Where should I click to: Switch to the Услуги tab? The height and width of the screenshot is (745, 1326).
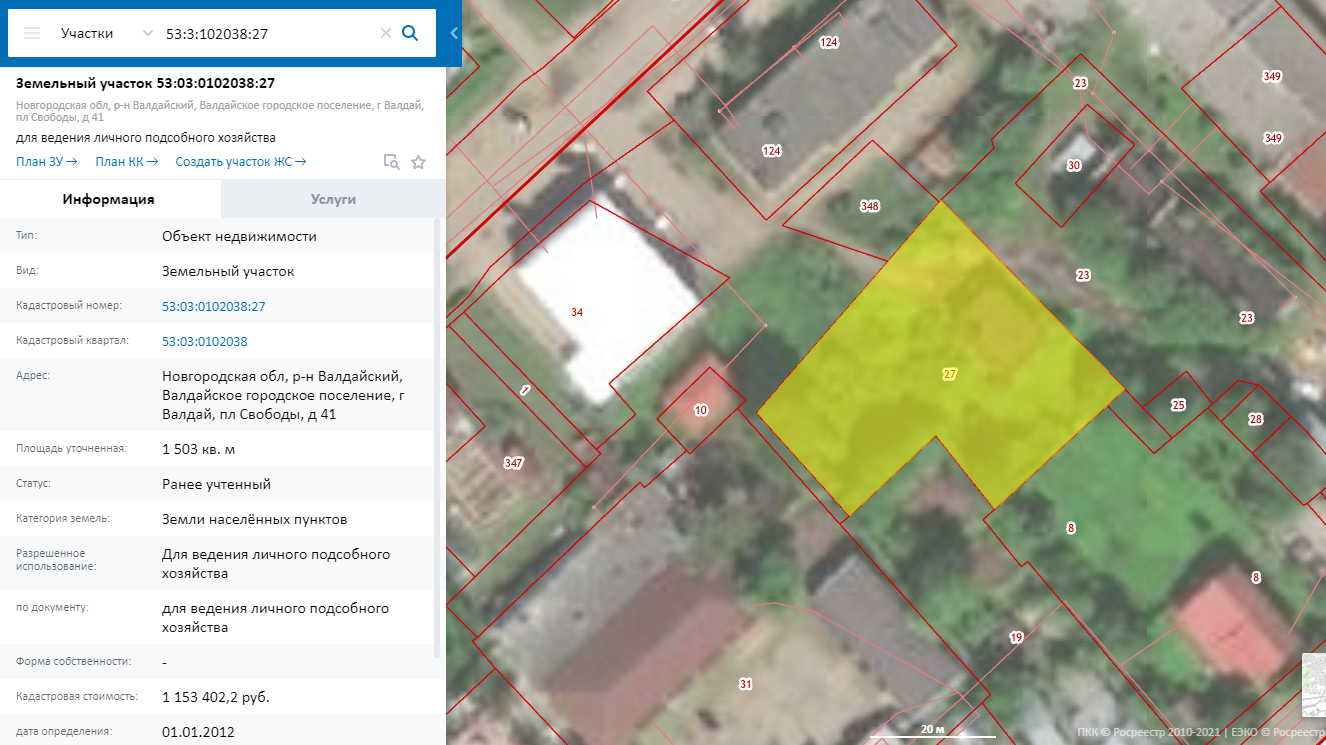click(x=333, y=199)
